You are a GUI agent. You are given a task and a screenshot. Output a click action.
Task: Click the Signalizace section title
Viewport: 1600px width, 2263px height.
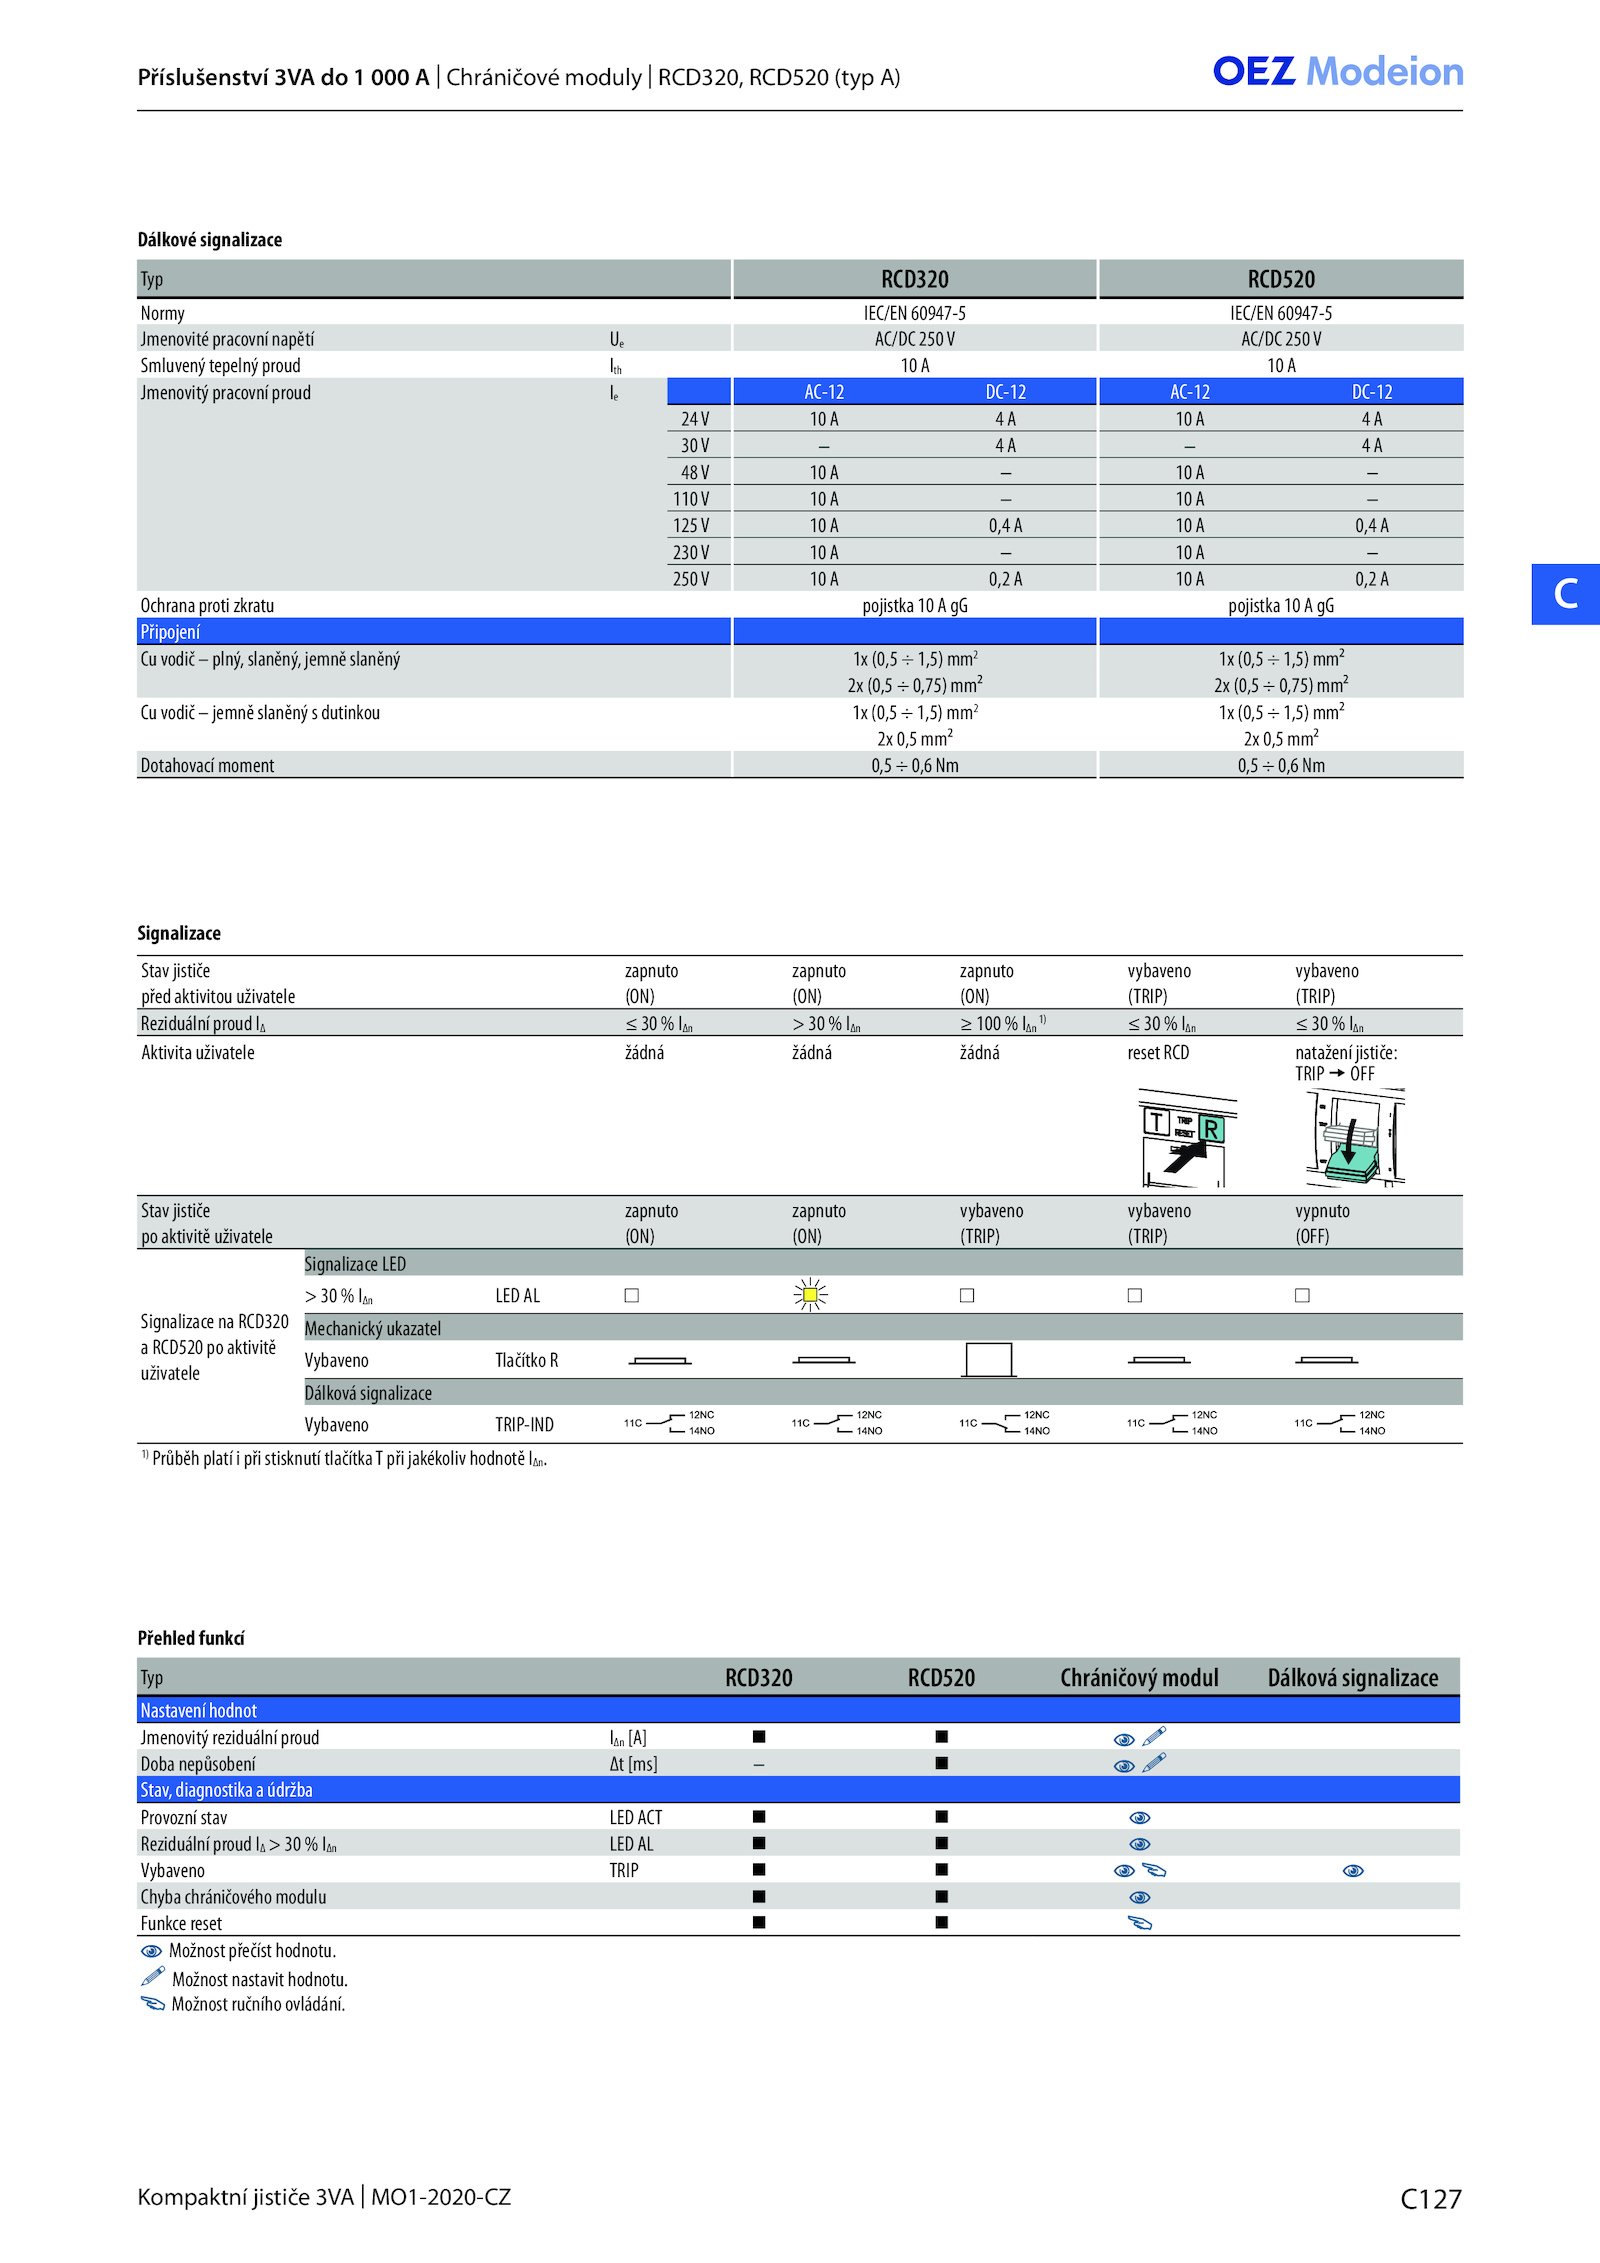point(179,933)
